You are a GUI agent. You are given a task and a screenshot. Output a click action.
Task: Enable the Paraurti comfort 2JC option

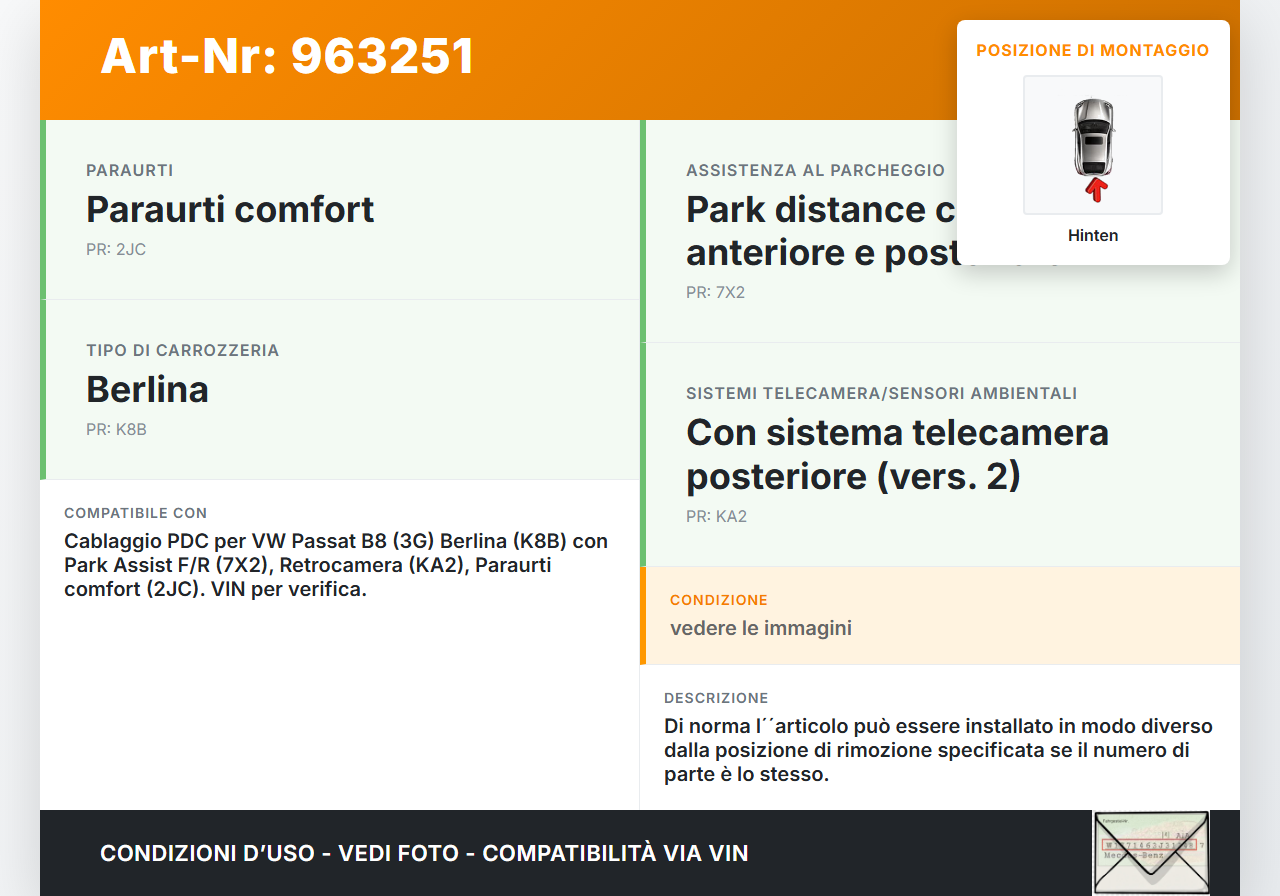tap(230, 210)
